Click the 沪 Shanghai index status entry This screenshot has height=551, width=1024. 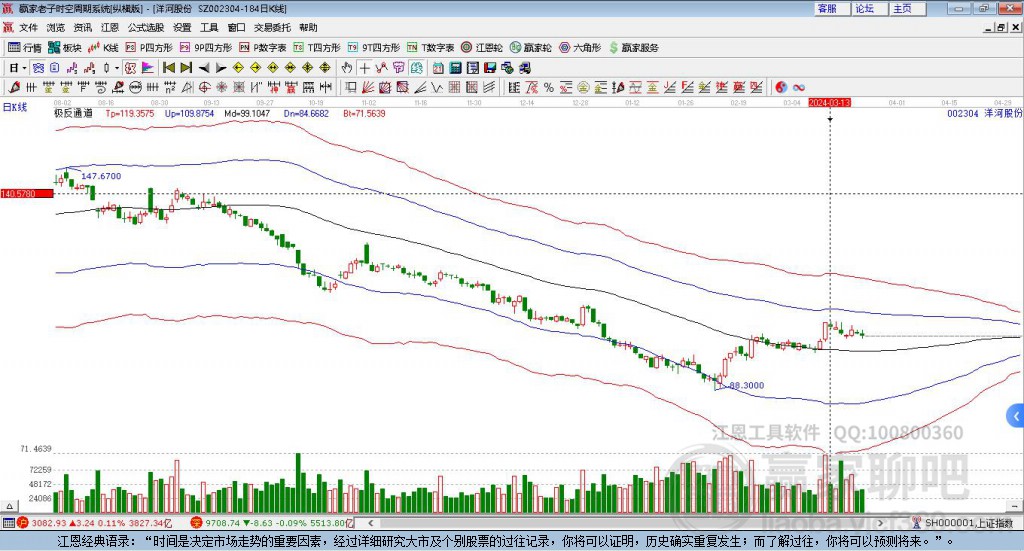coord(97,523)
